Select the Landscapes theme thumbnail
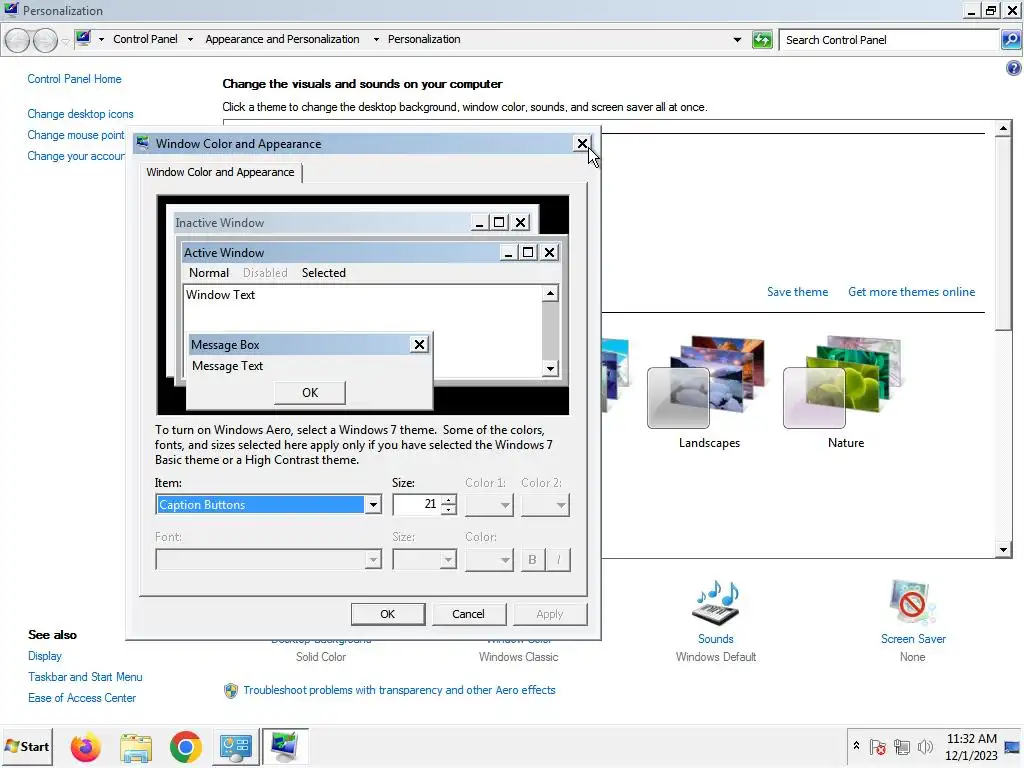 coord(709,382)
